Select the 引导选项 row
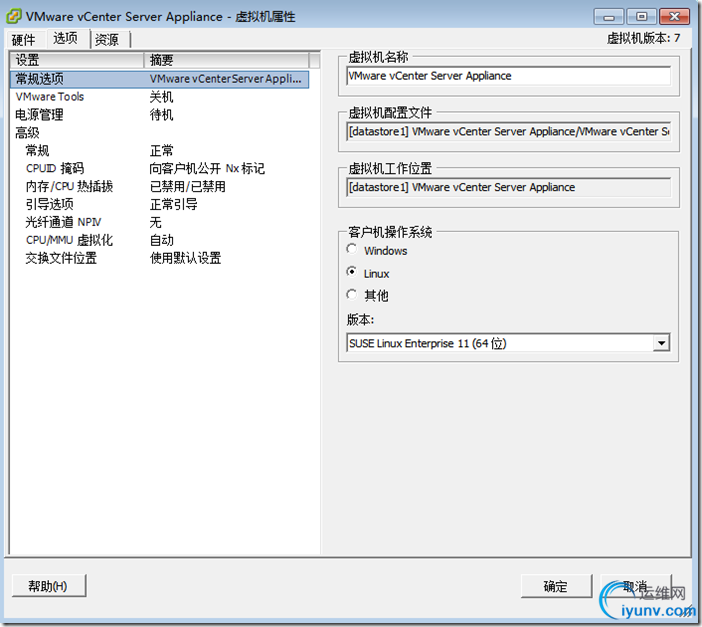702x627 pixels. click(x=159, y=204)
